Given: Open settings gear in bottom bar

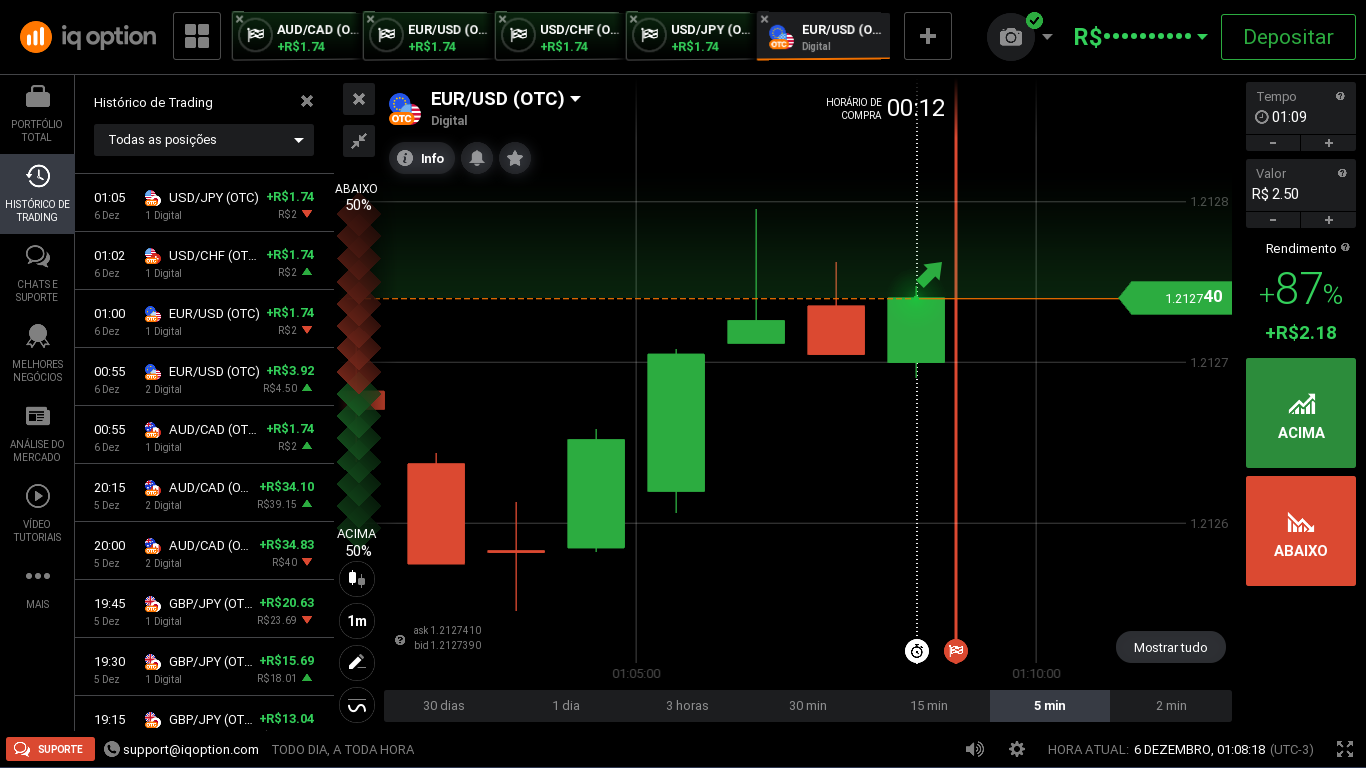Looking at the screenshot, I should click(1017, 749).
